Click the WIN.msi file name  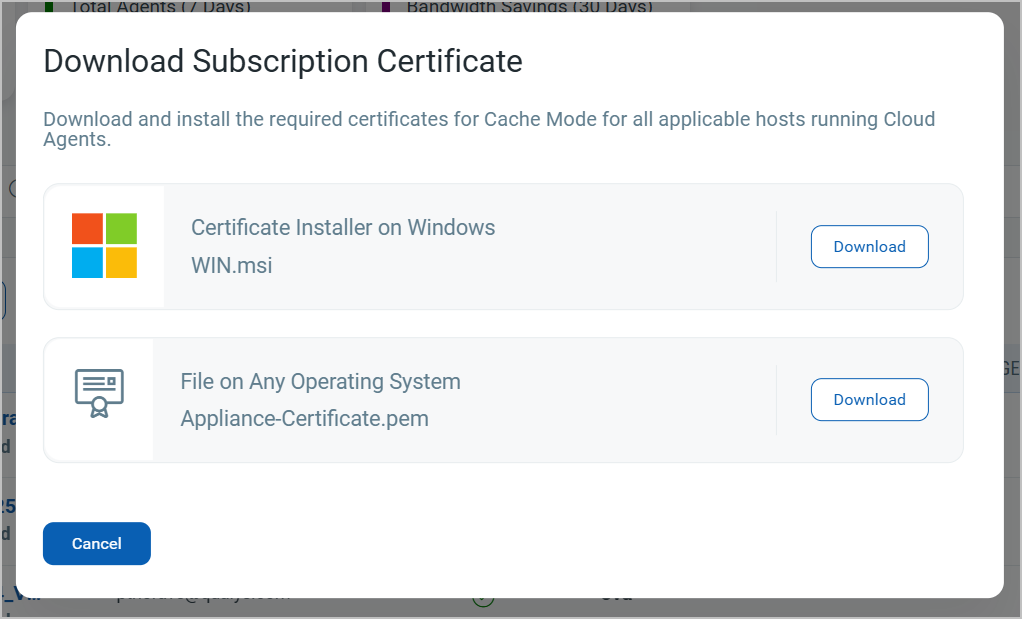(x=232, y=266)
